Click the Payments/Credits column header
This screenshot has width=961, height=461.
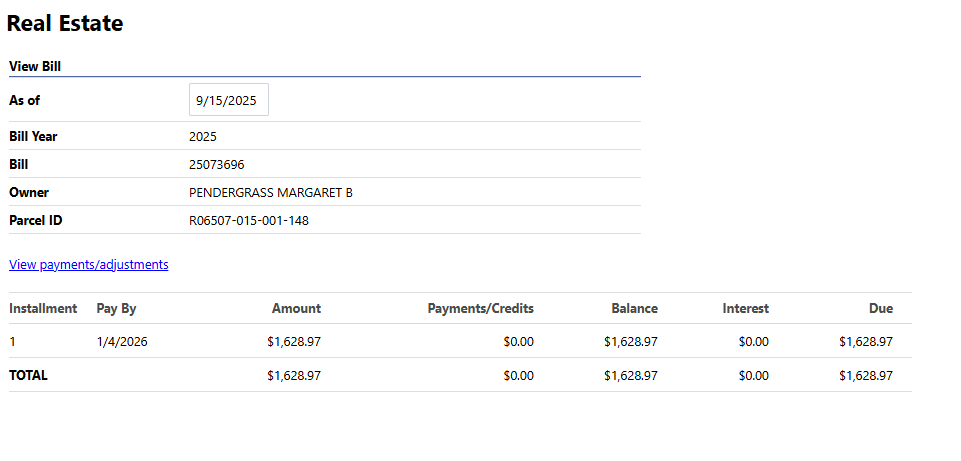point(480,308)
